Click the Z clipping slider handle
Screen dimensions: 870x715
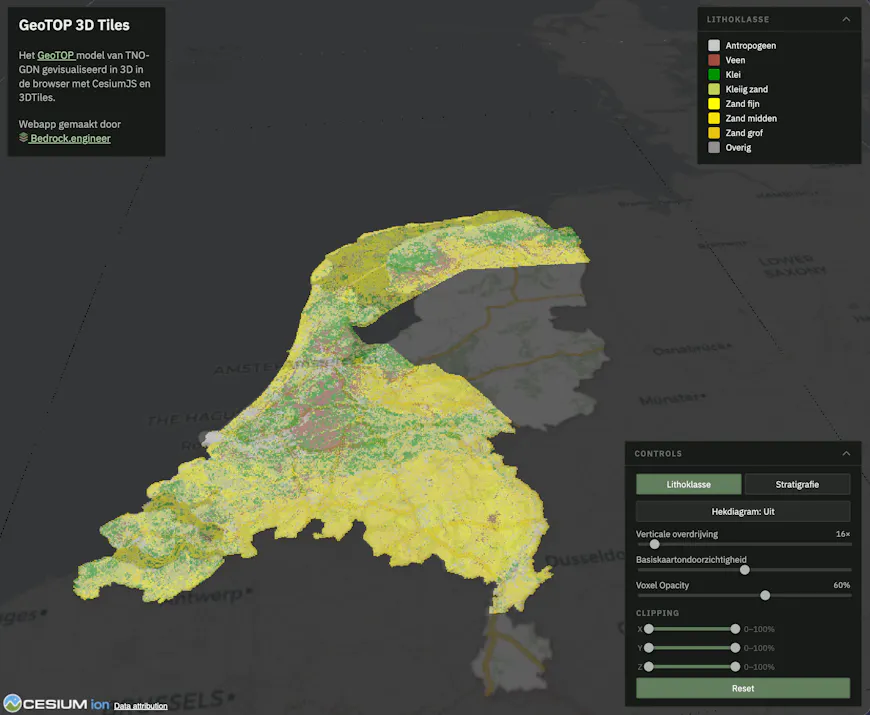click(648, 666)
